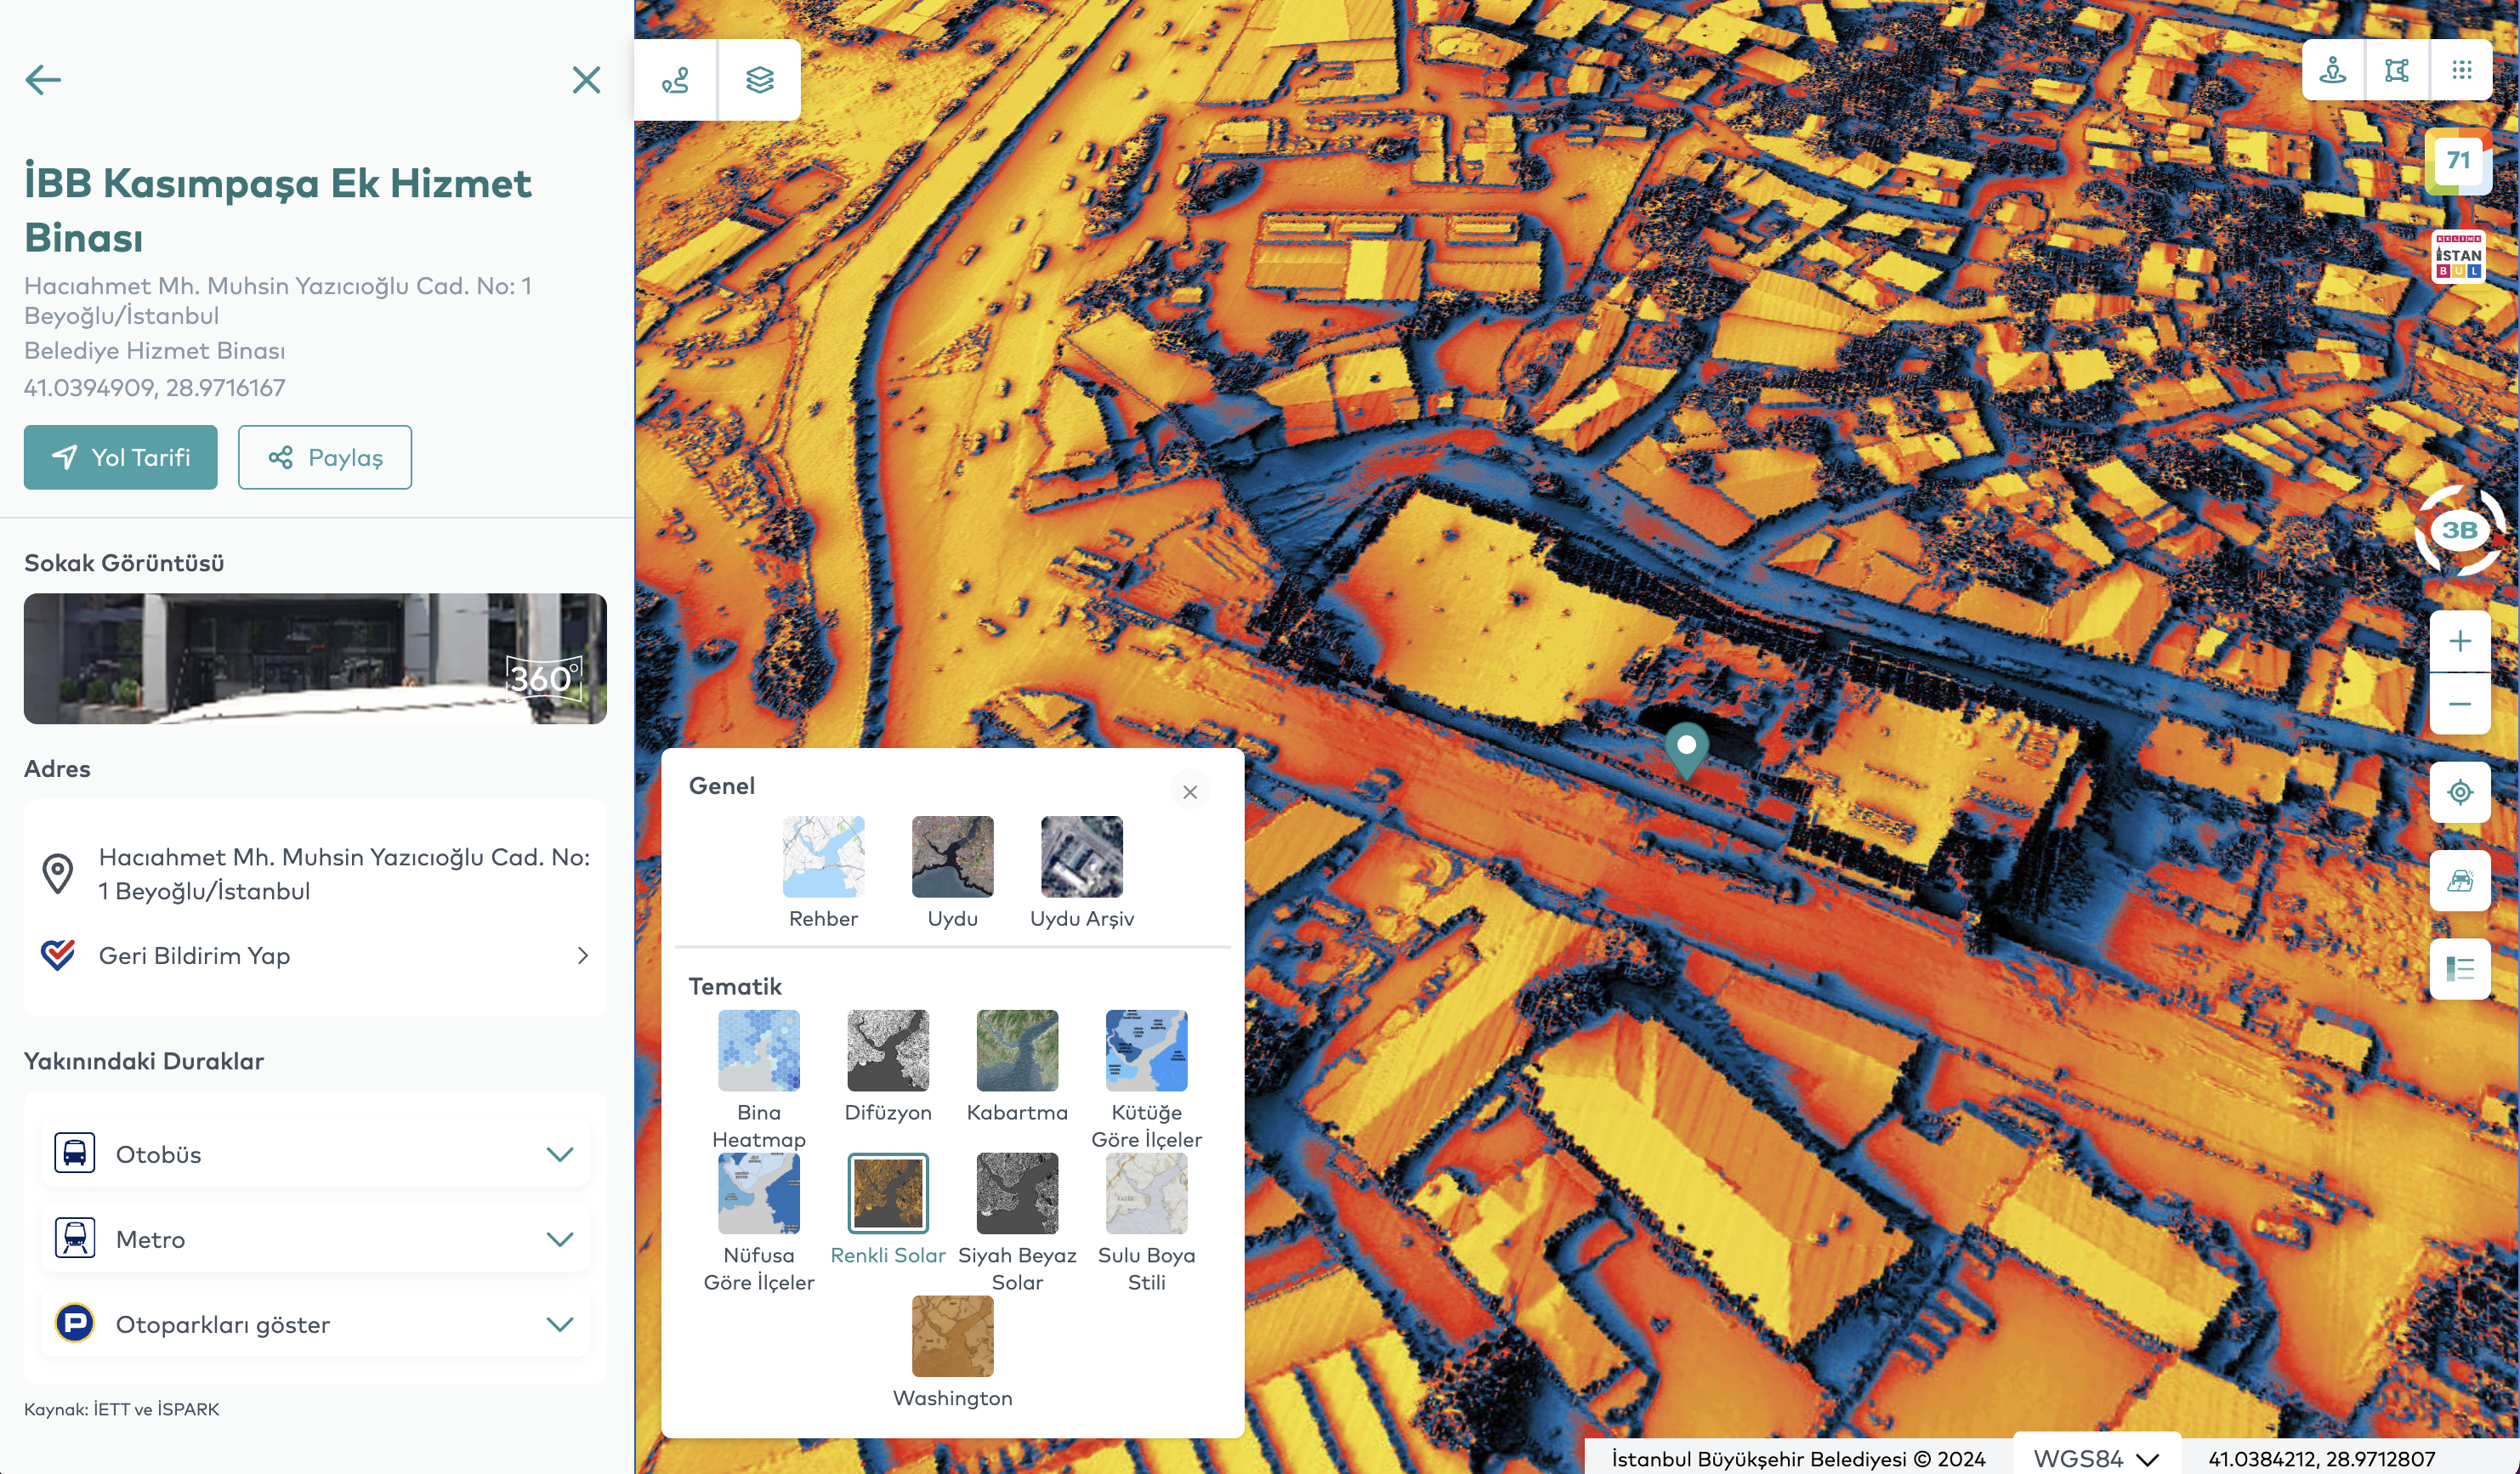Open the 360 street view thumbnail
Screen dimensions: 2520x1474
(x=315, y=659)
